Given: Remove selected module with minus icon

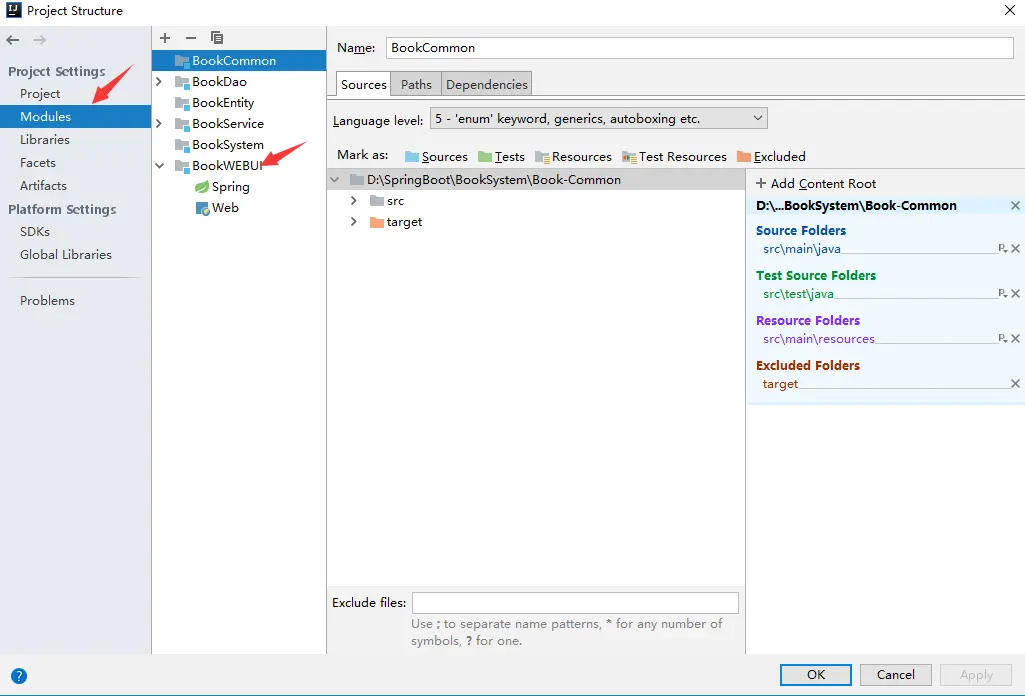Looking at the screenshot, I should (x=191, y=38).
